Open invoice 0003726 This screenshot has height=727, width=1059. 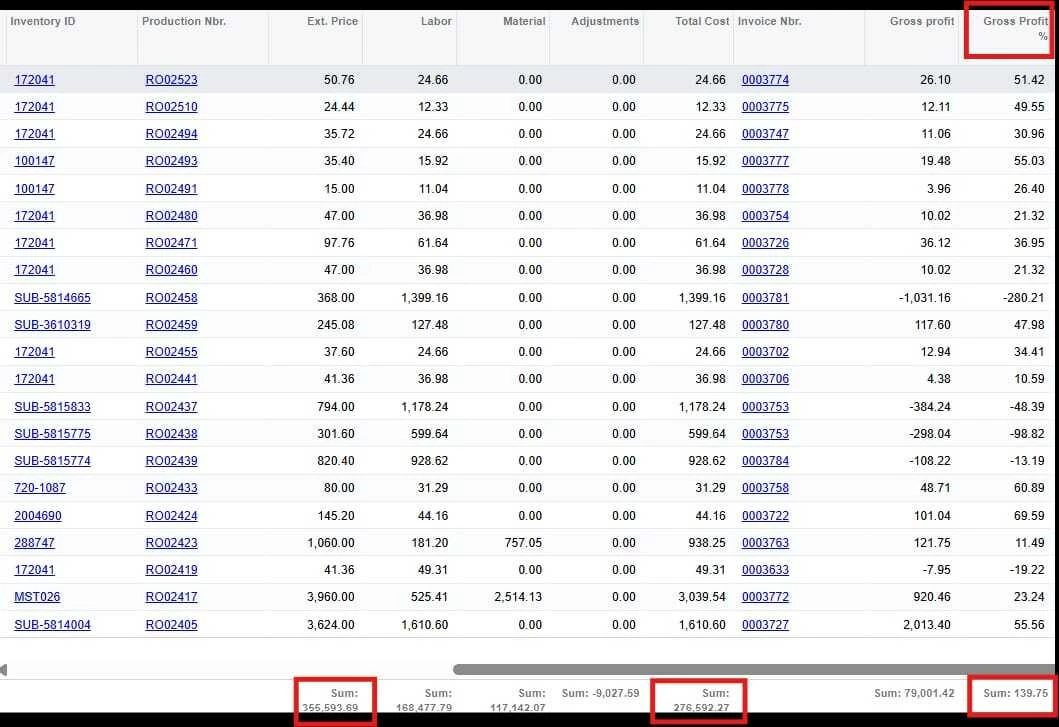765,243
